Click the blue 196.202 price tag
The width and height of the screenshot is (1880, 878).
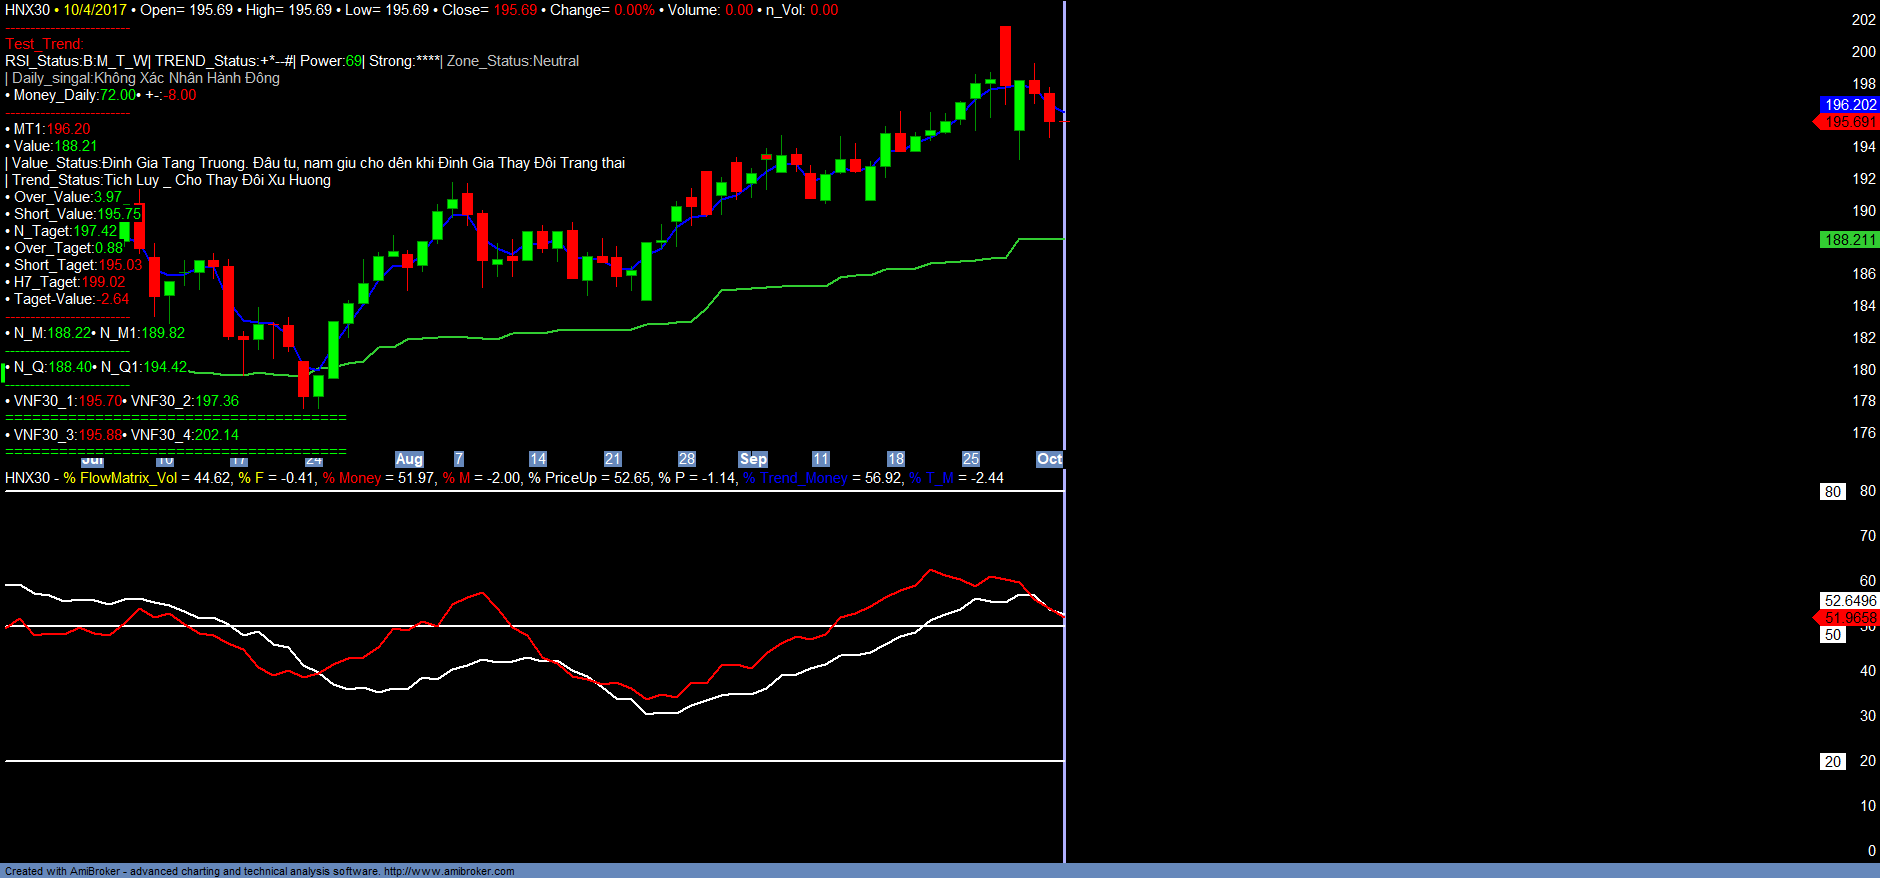[1849, 105]
